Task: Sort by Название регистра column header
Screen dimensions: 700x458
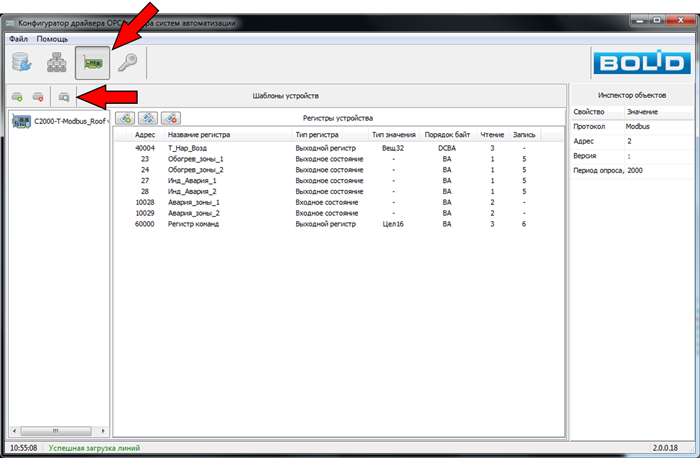Action: coord(199,134)
